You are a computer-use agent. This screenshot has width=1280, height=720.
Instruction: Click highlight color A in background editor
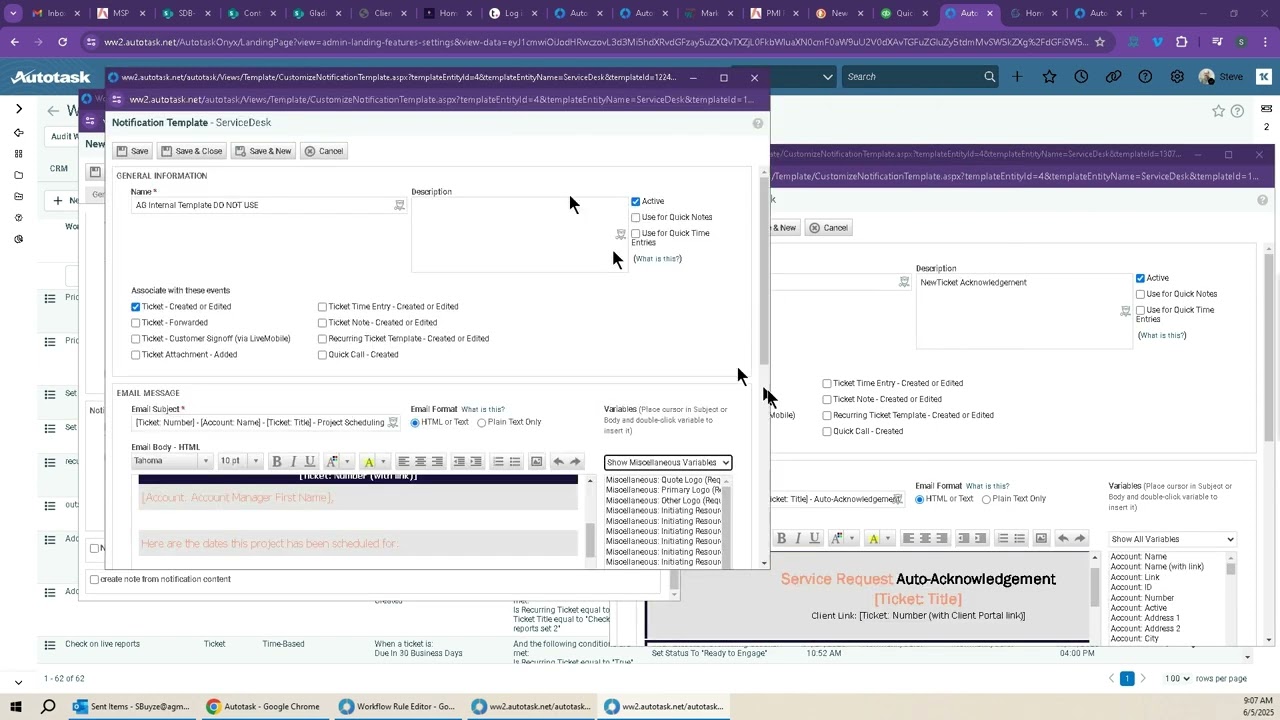click(x=874, y=538)
